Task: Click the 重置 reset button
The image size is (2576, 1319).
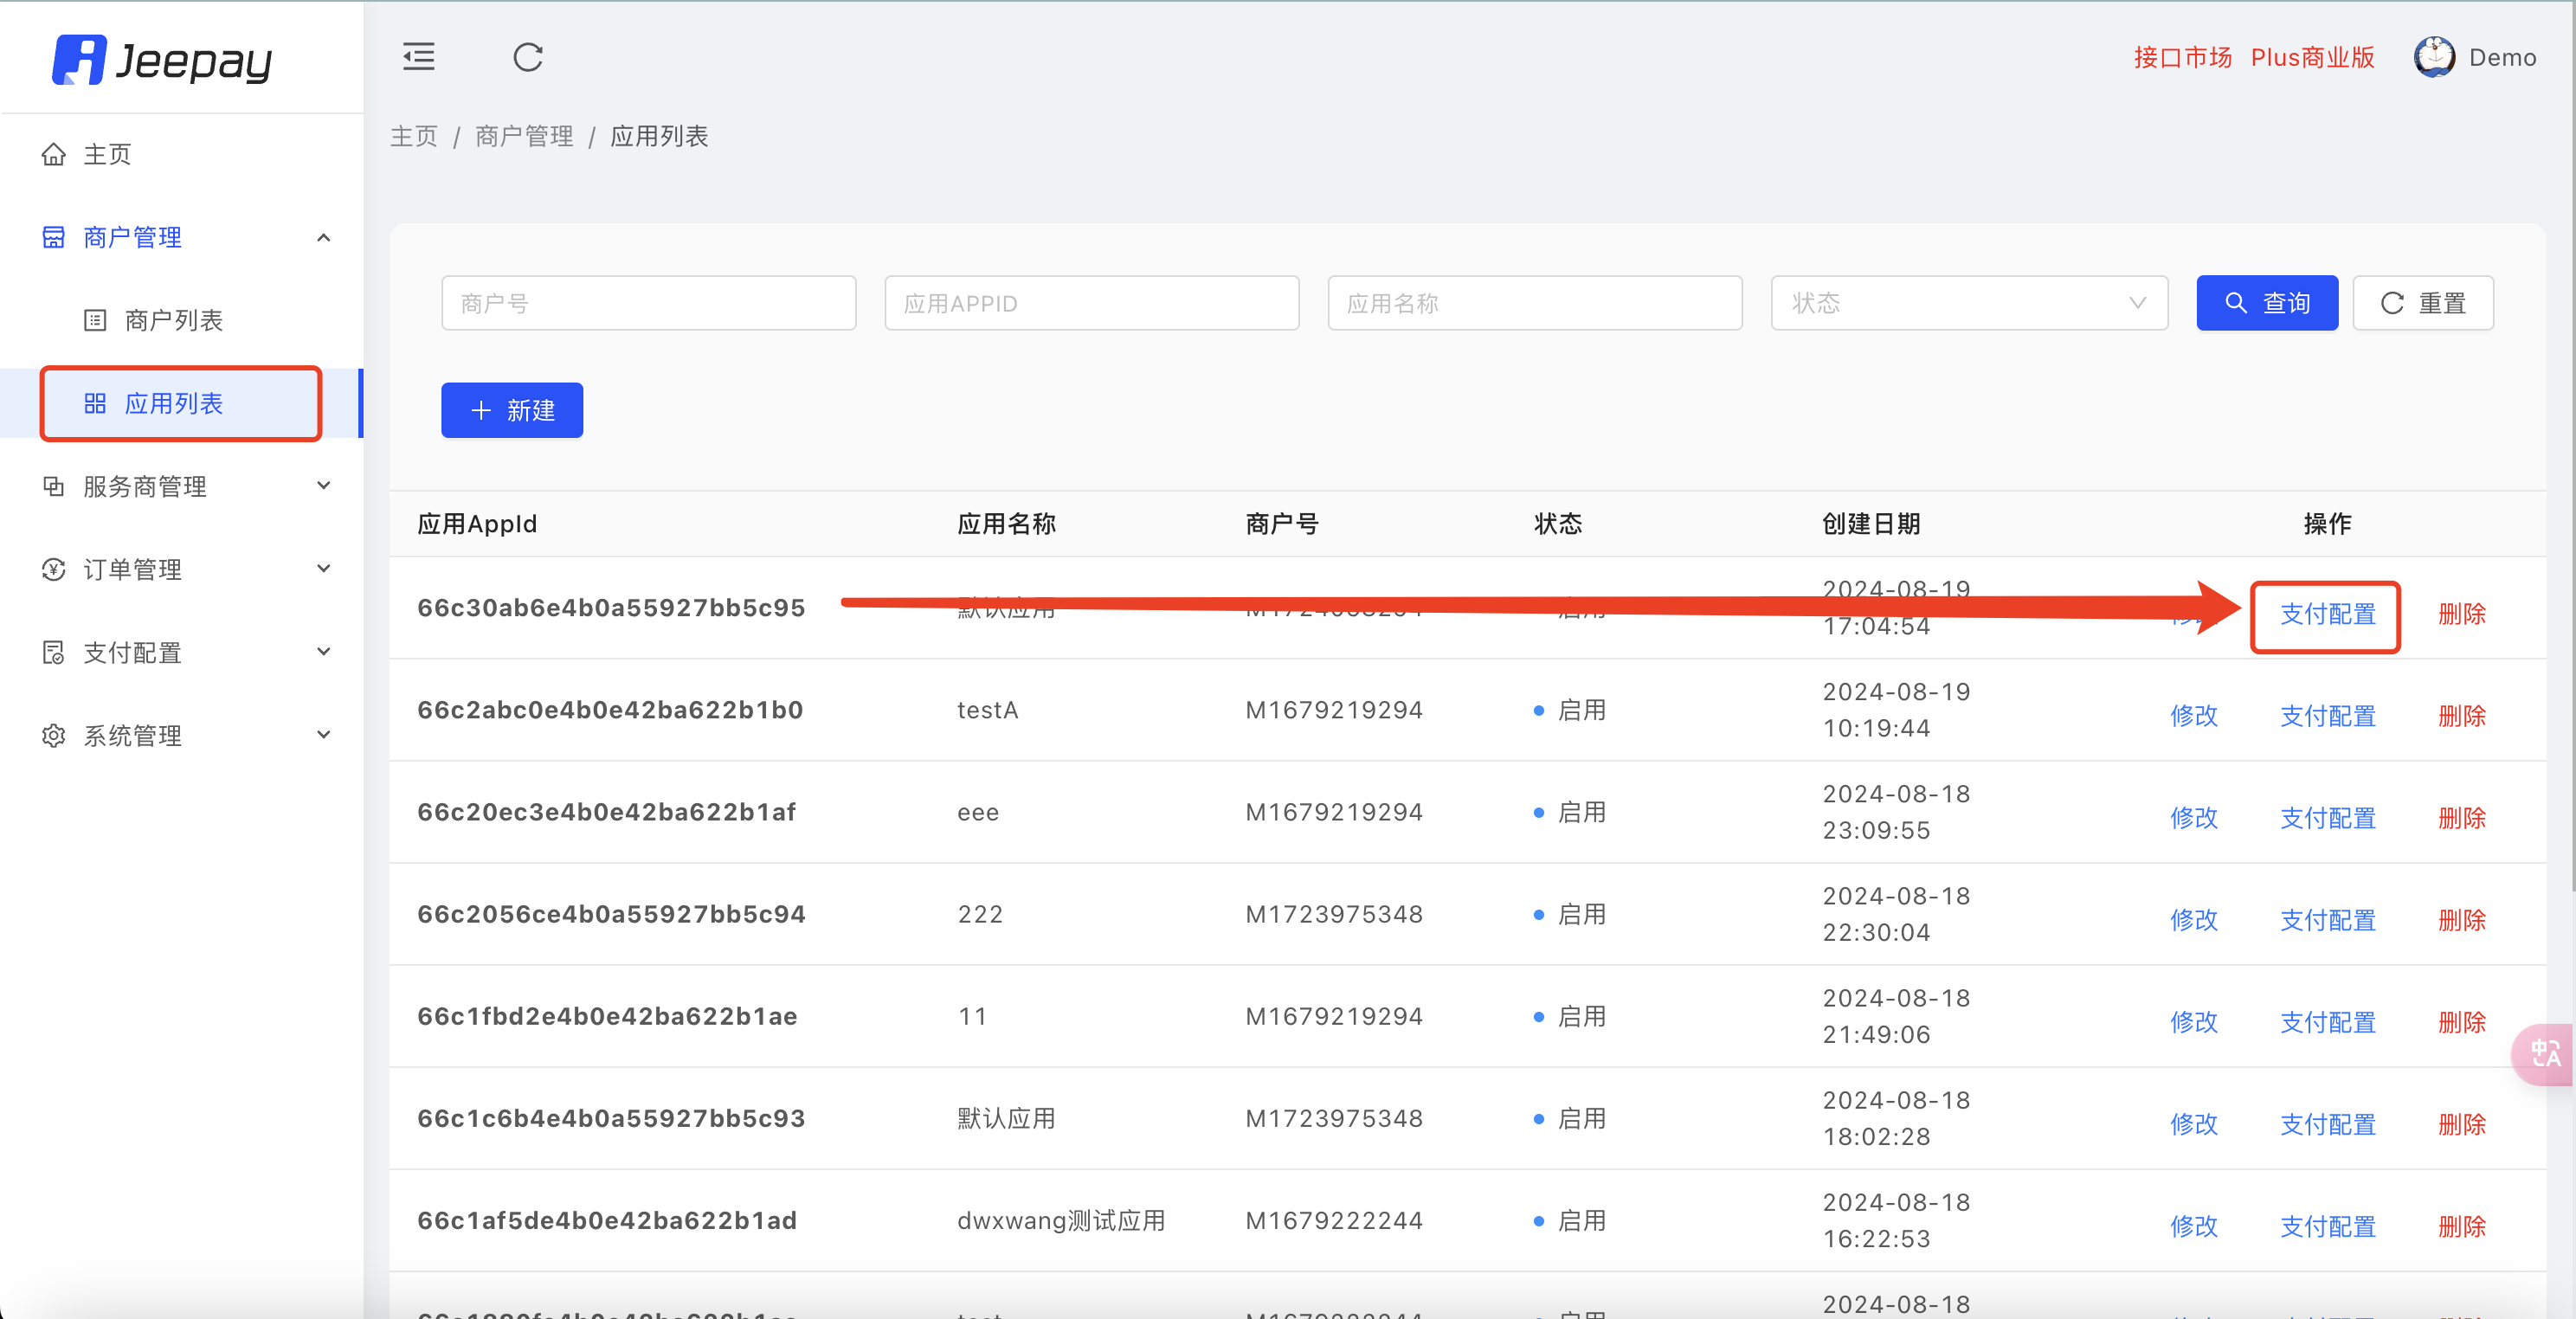Action: [2422, 303]
